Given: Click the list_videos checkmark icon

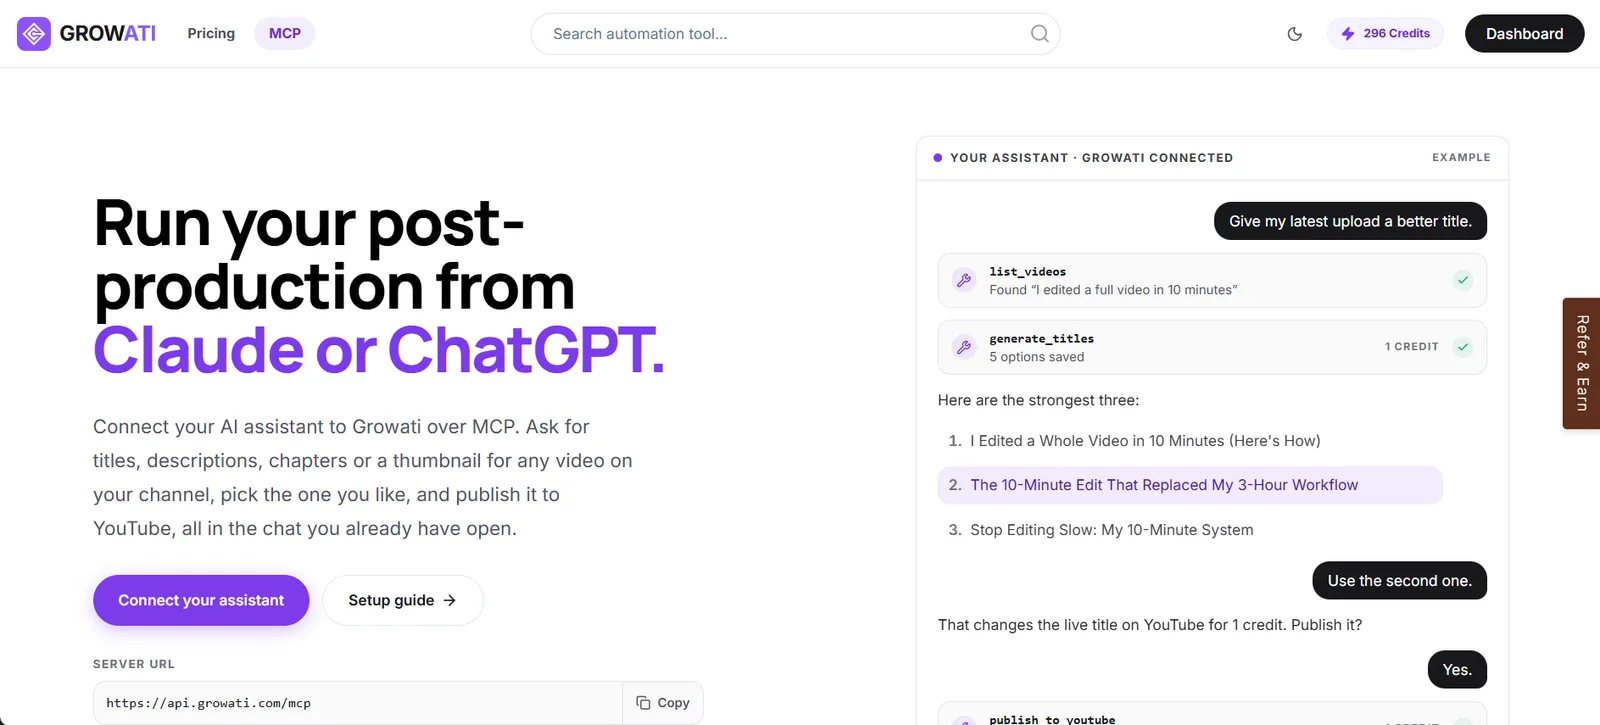Looking at the screenshot, I should pos(1463,280).
